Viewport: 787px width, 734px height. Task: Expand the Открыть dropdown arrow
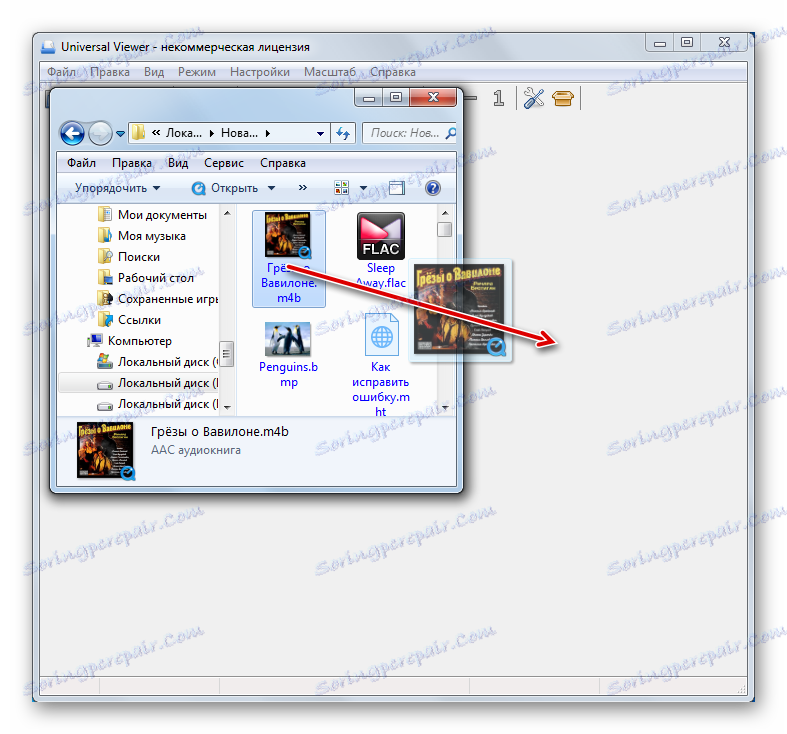[x=272, y=188]
